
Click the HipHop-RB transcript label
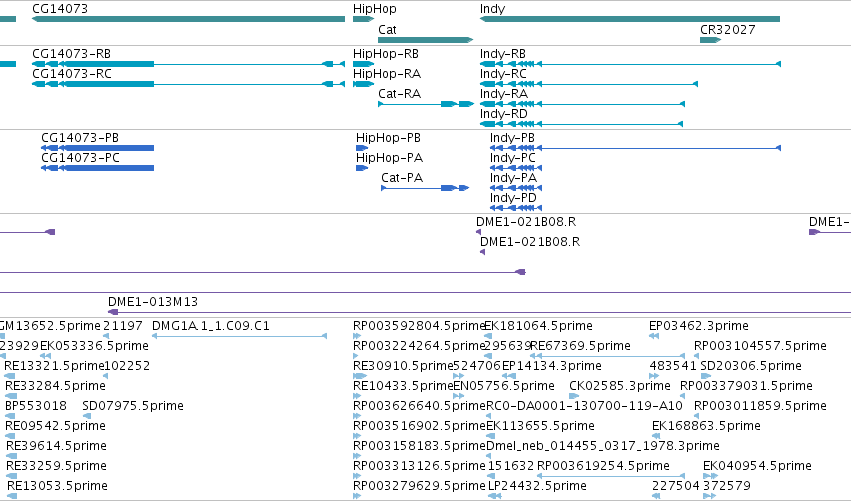click(386, 54)
